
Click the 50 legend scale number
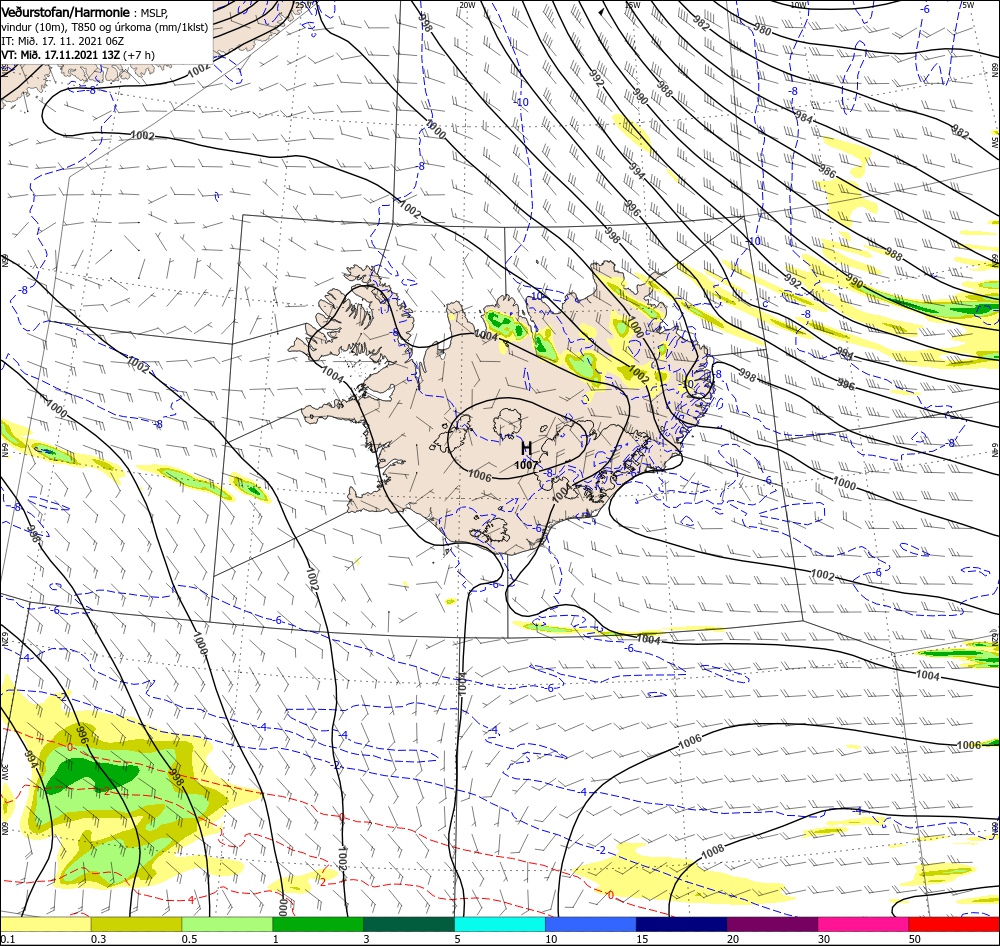tap(915, 939)
